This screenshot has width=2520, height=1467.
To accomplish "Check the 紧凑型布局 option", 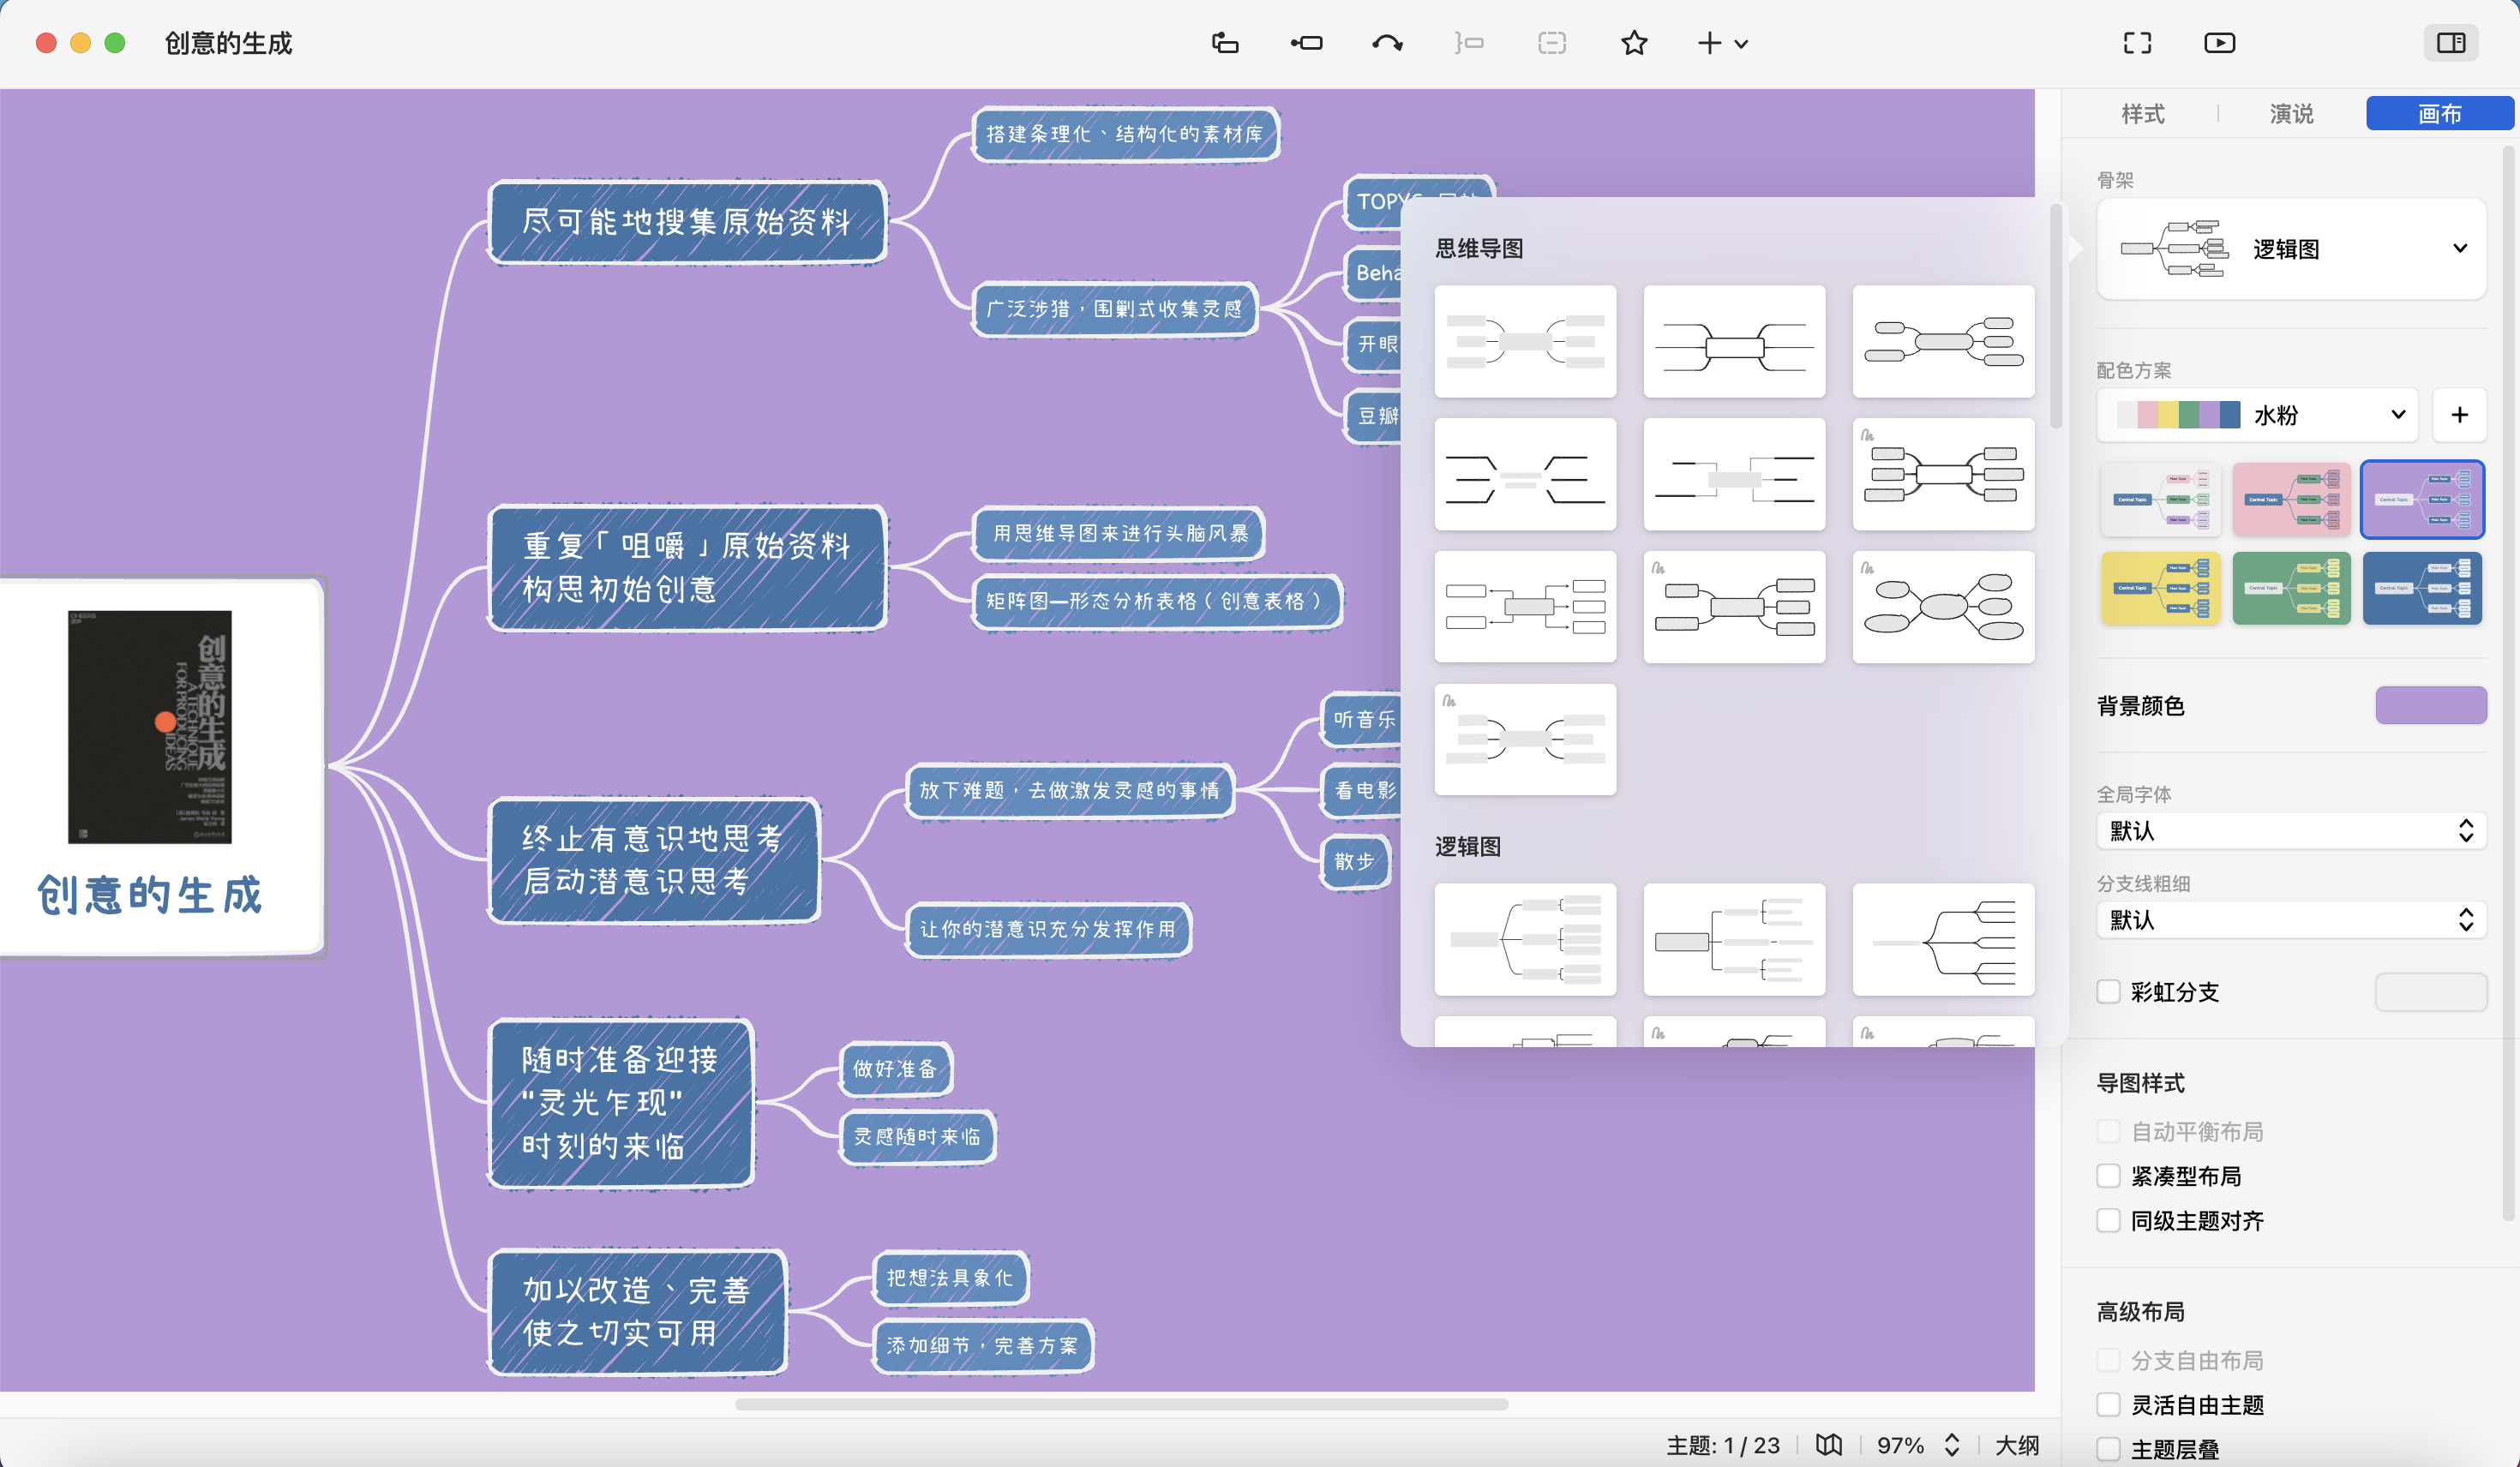I will click(x=2109, y=1176).
